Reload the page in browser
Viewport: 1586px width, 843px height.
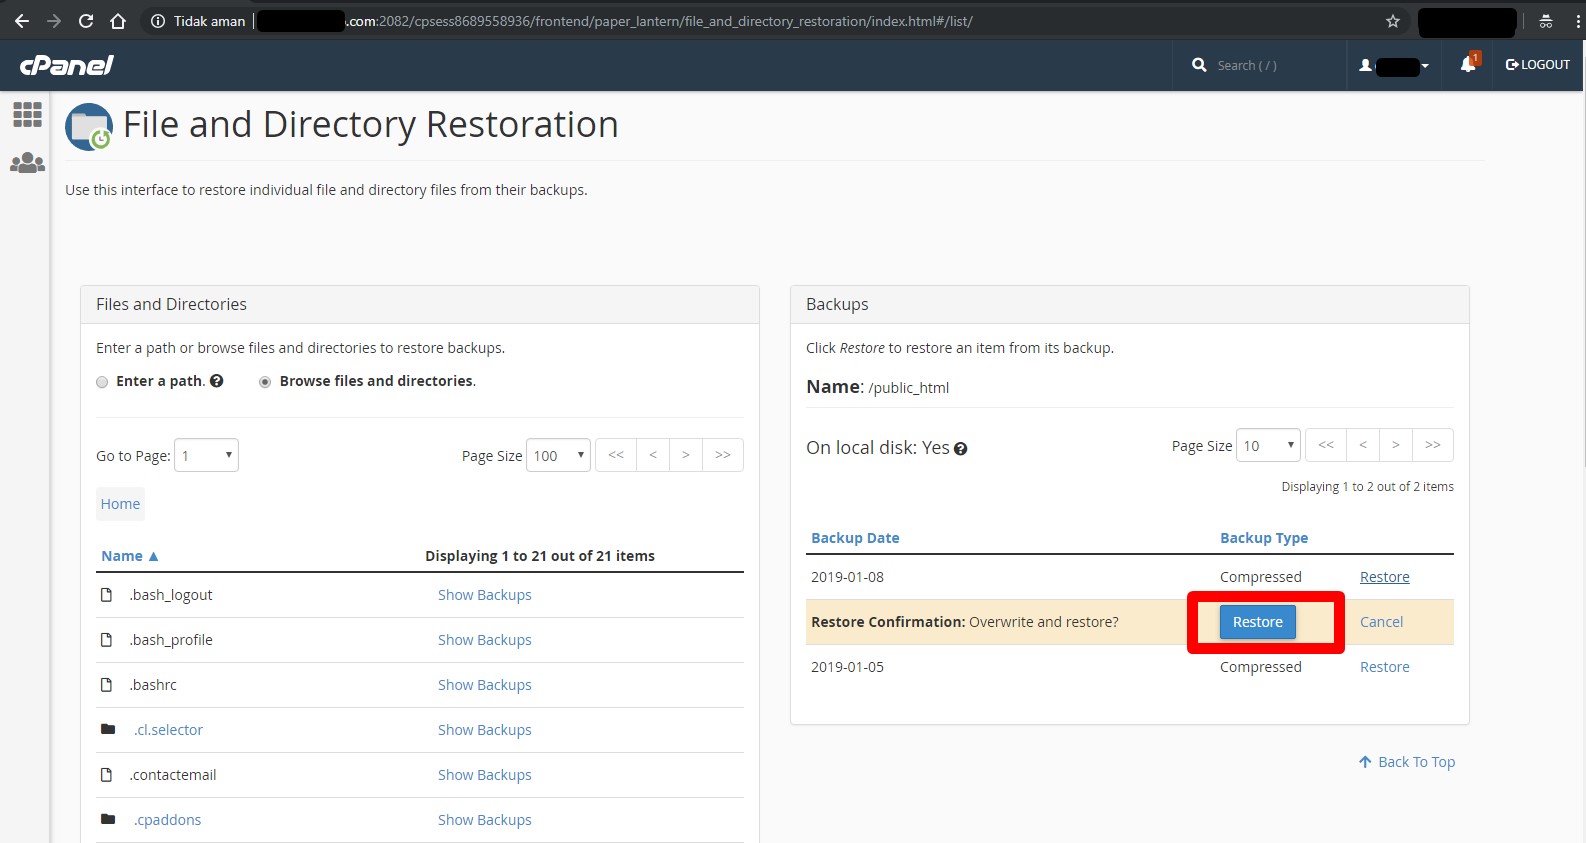tap(86, 21)
